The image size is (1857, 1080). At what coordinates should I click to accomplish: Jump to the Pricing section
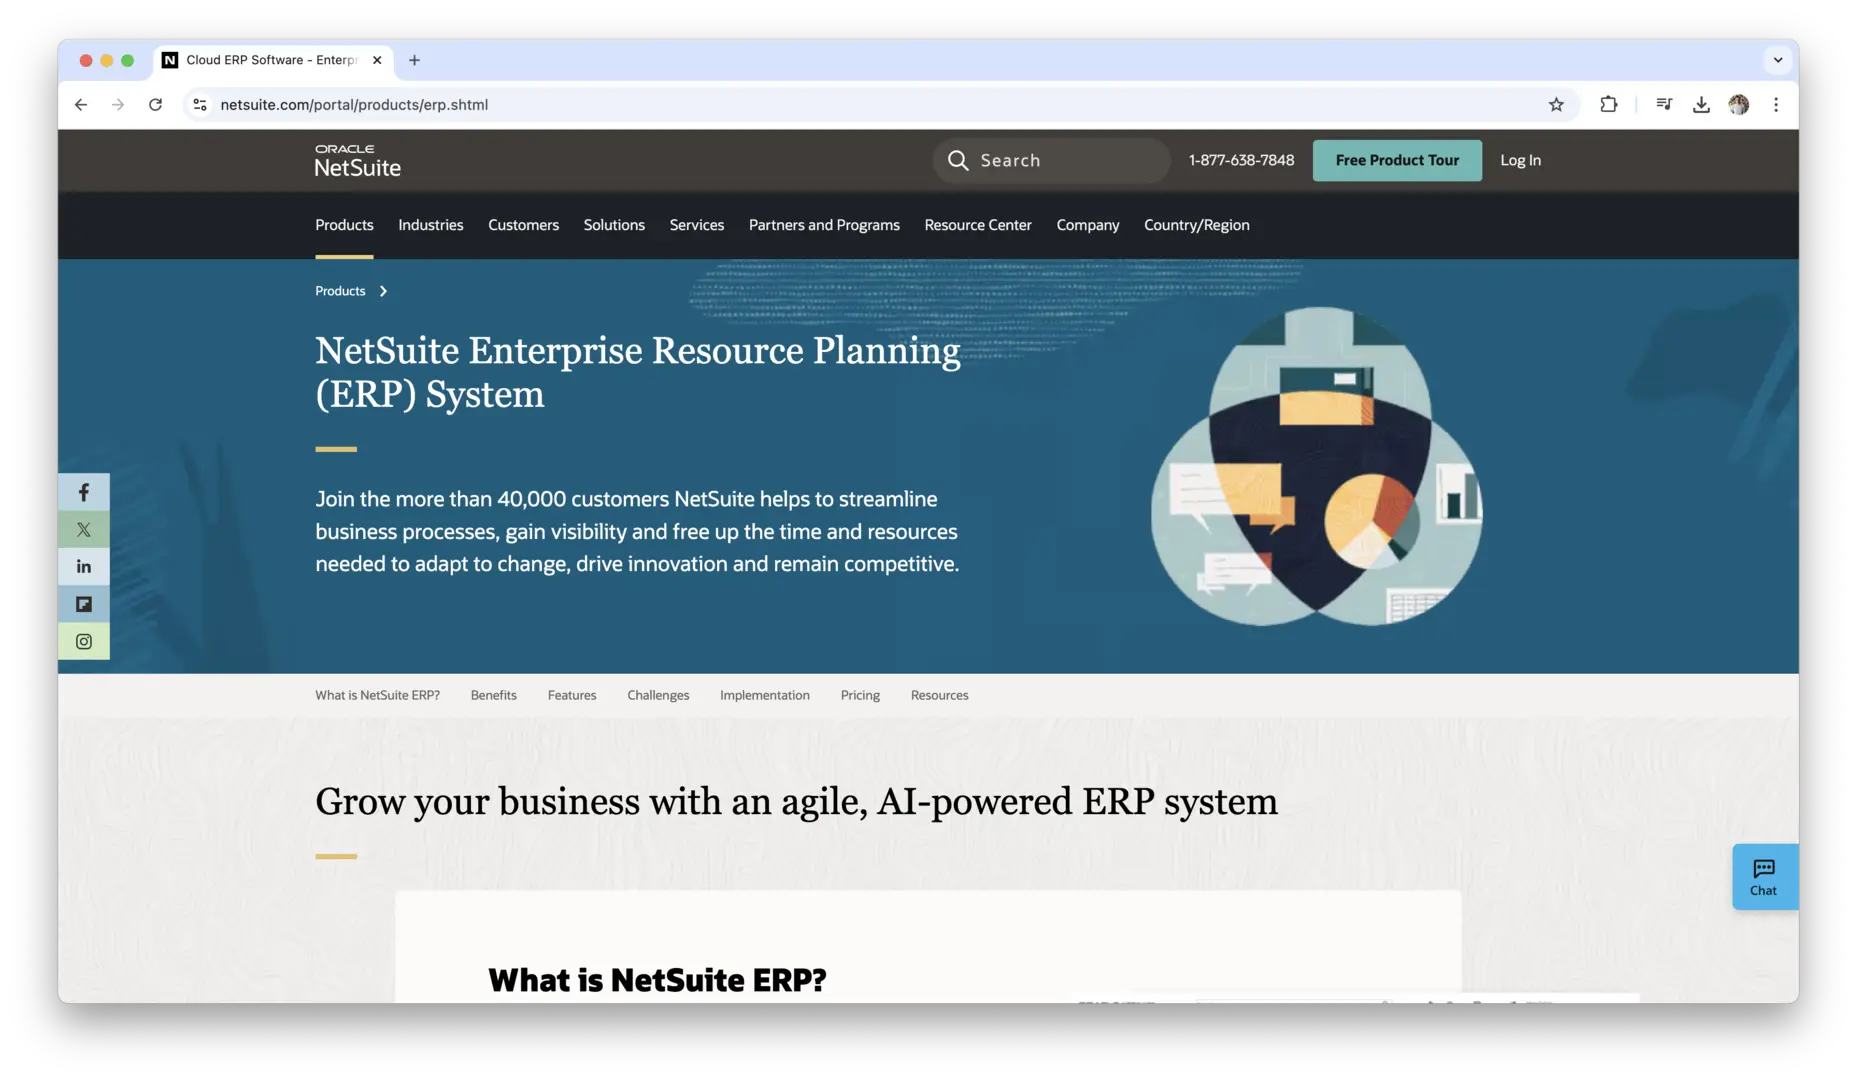860,695
